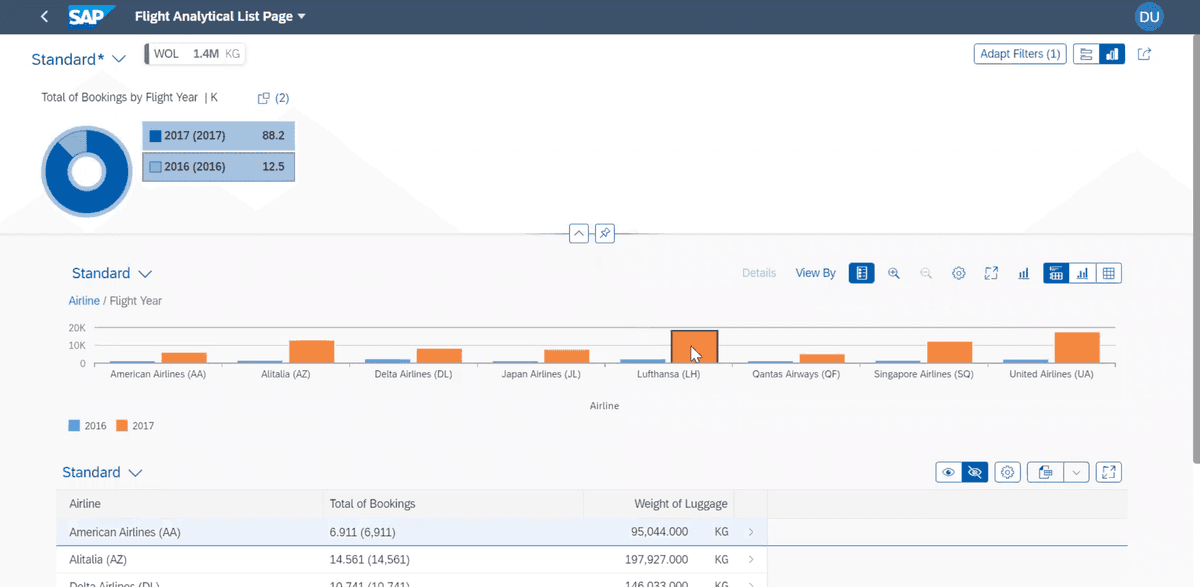Click the share icon beside filter mode buttons
This screenshot has height=587, width=1200.
click(x=1145, y=54)
